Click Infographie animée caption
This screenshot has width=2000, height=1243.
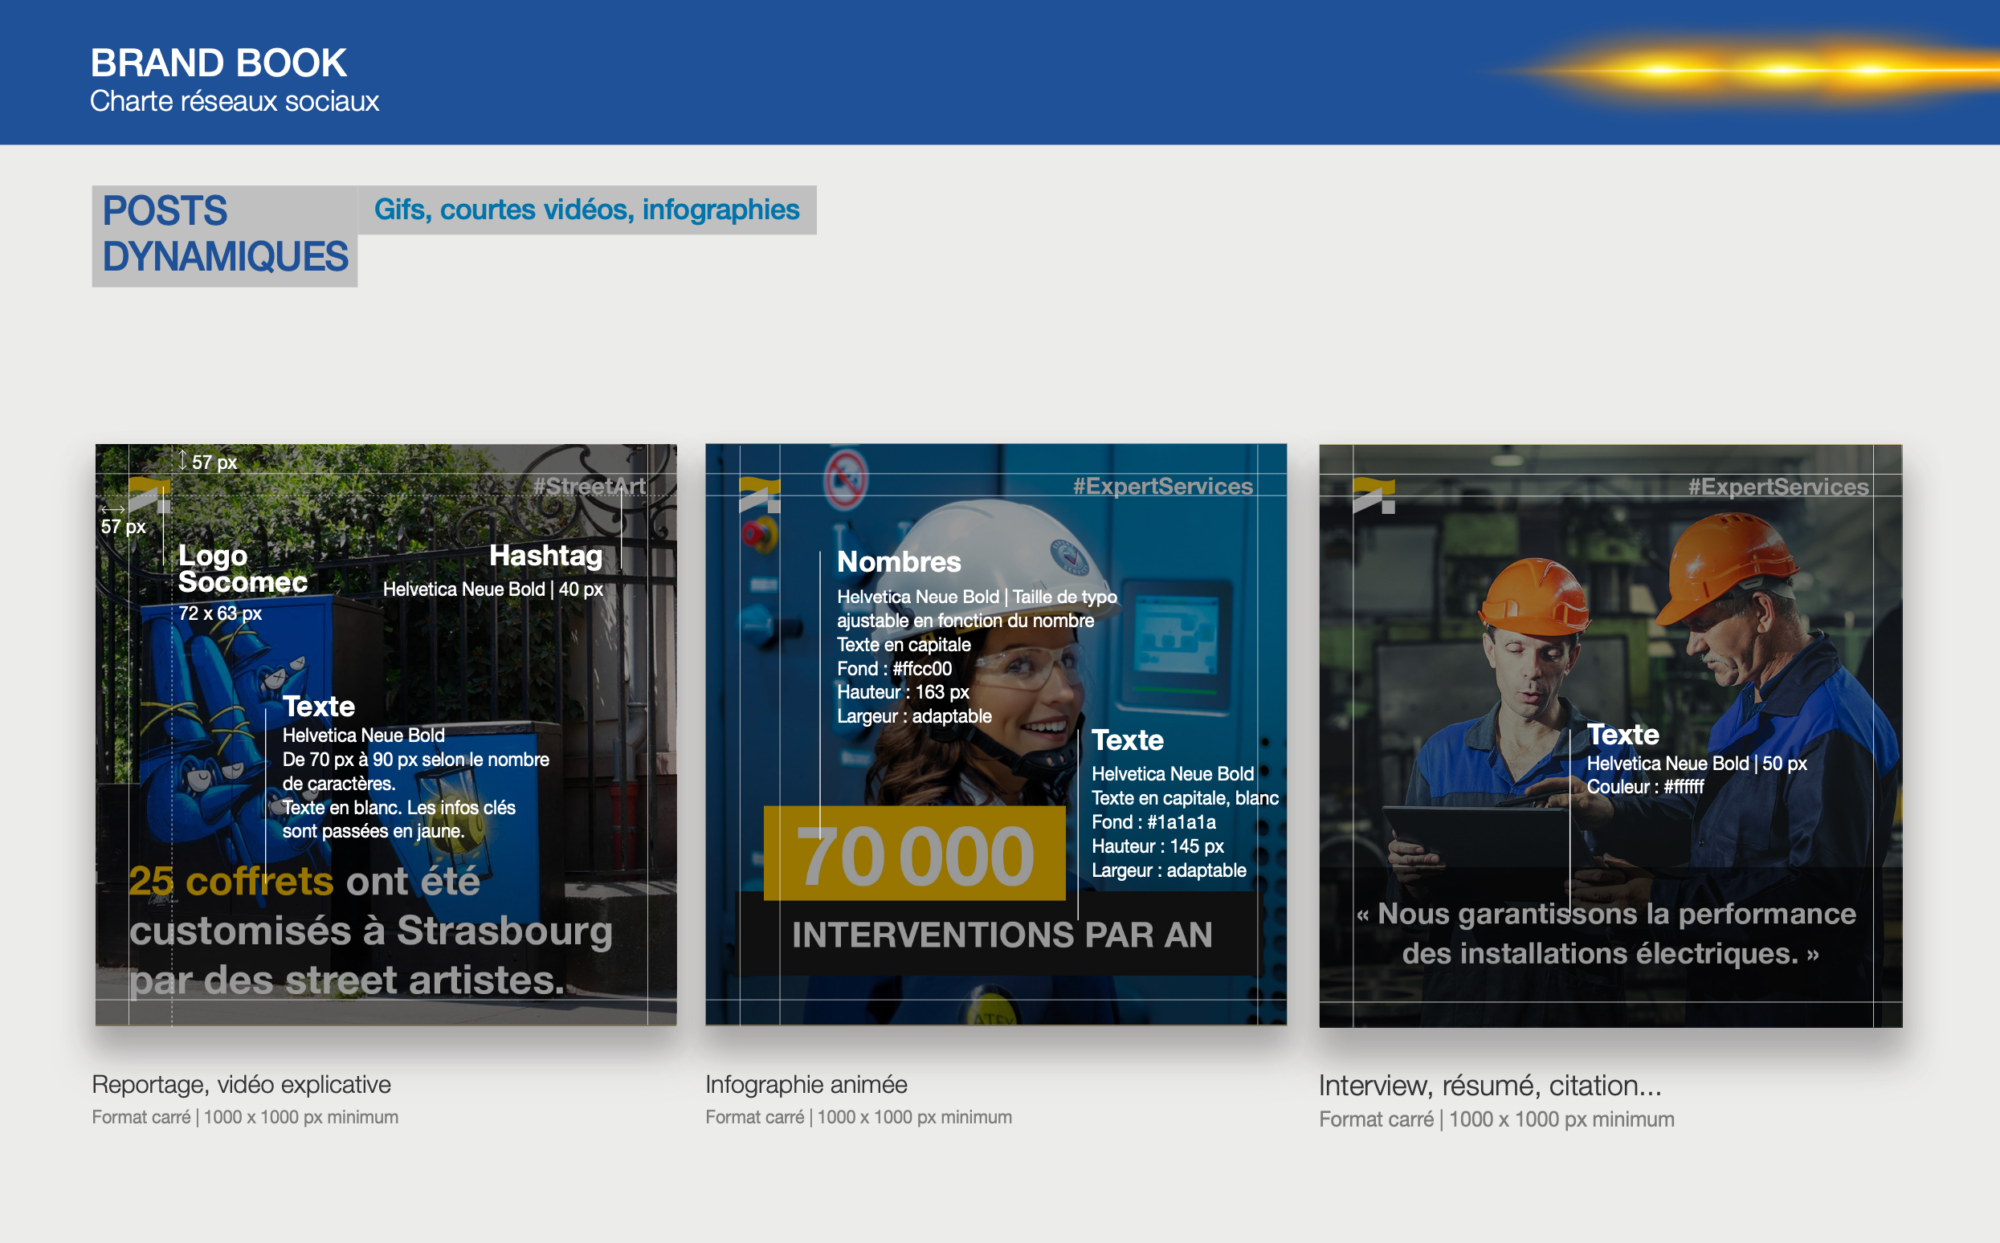(x=806, y=1085)
